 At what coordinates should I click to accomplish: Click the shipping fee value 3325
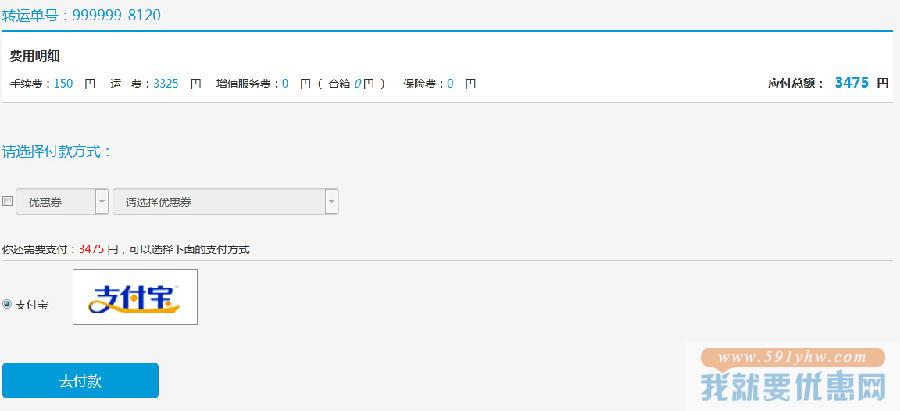tap(166, 84)
